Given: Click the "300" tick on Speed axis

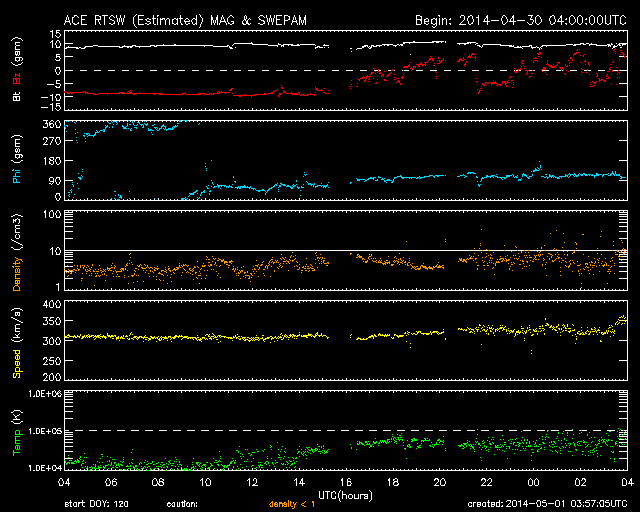Looking at the screenshot, I should (x=52, y=341).
